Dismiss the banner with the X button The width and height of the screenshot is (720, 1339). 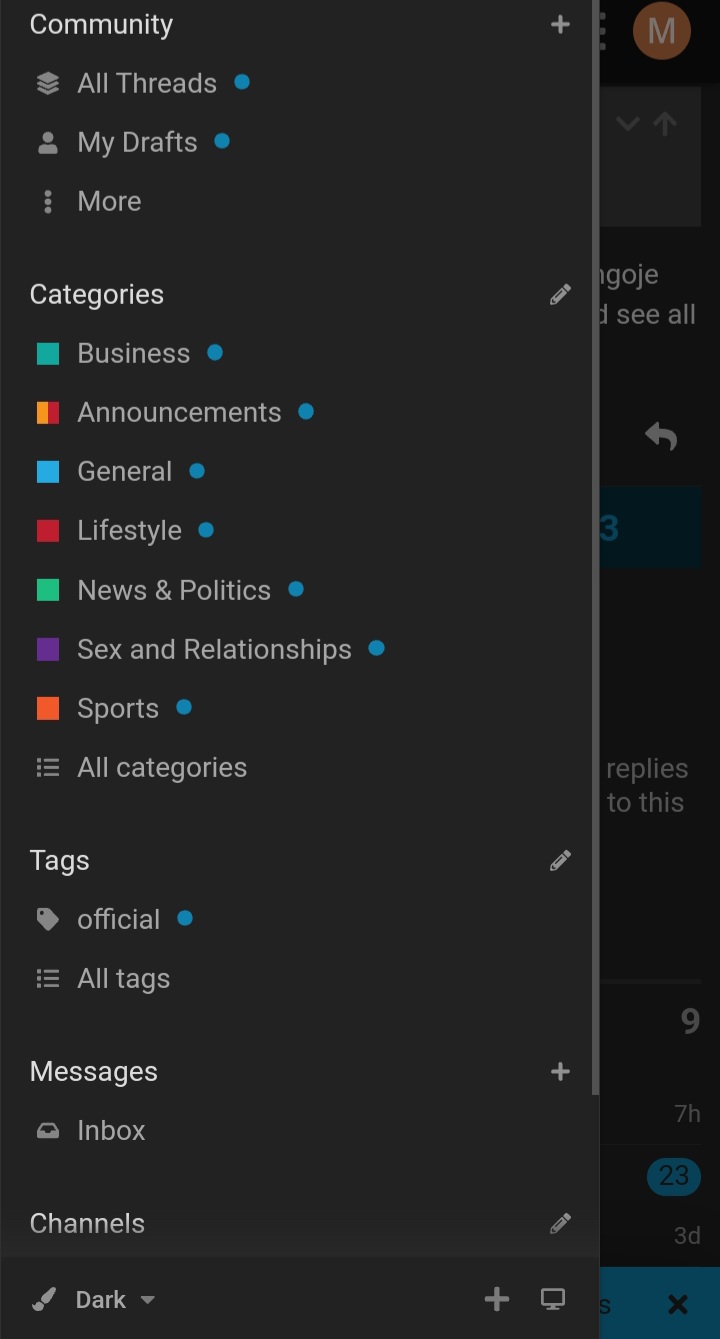pos(677,1304)
